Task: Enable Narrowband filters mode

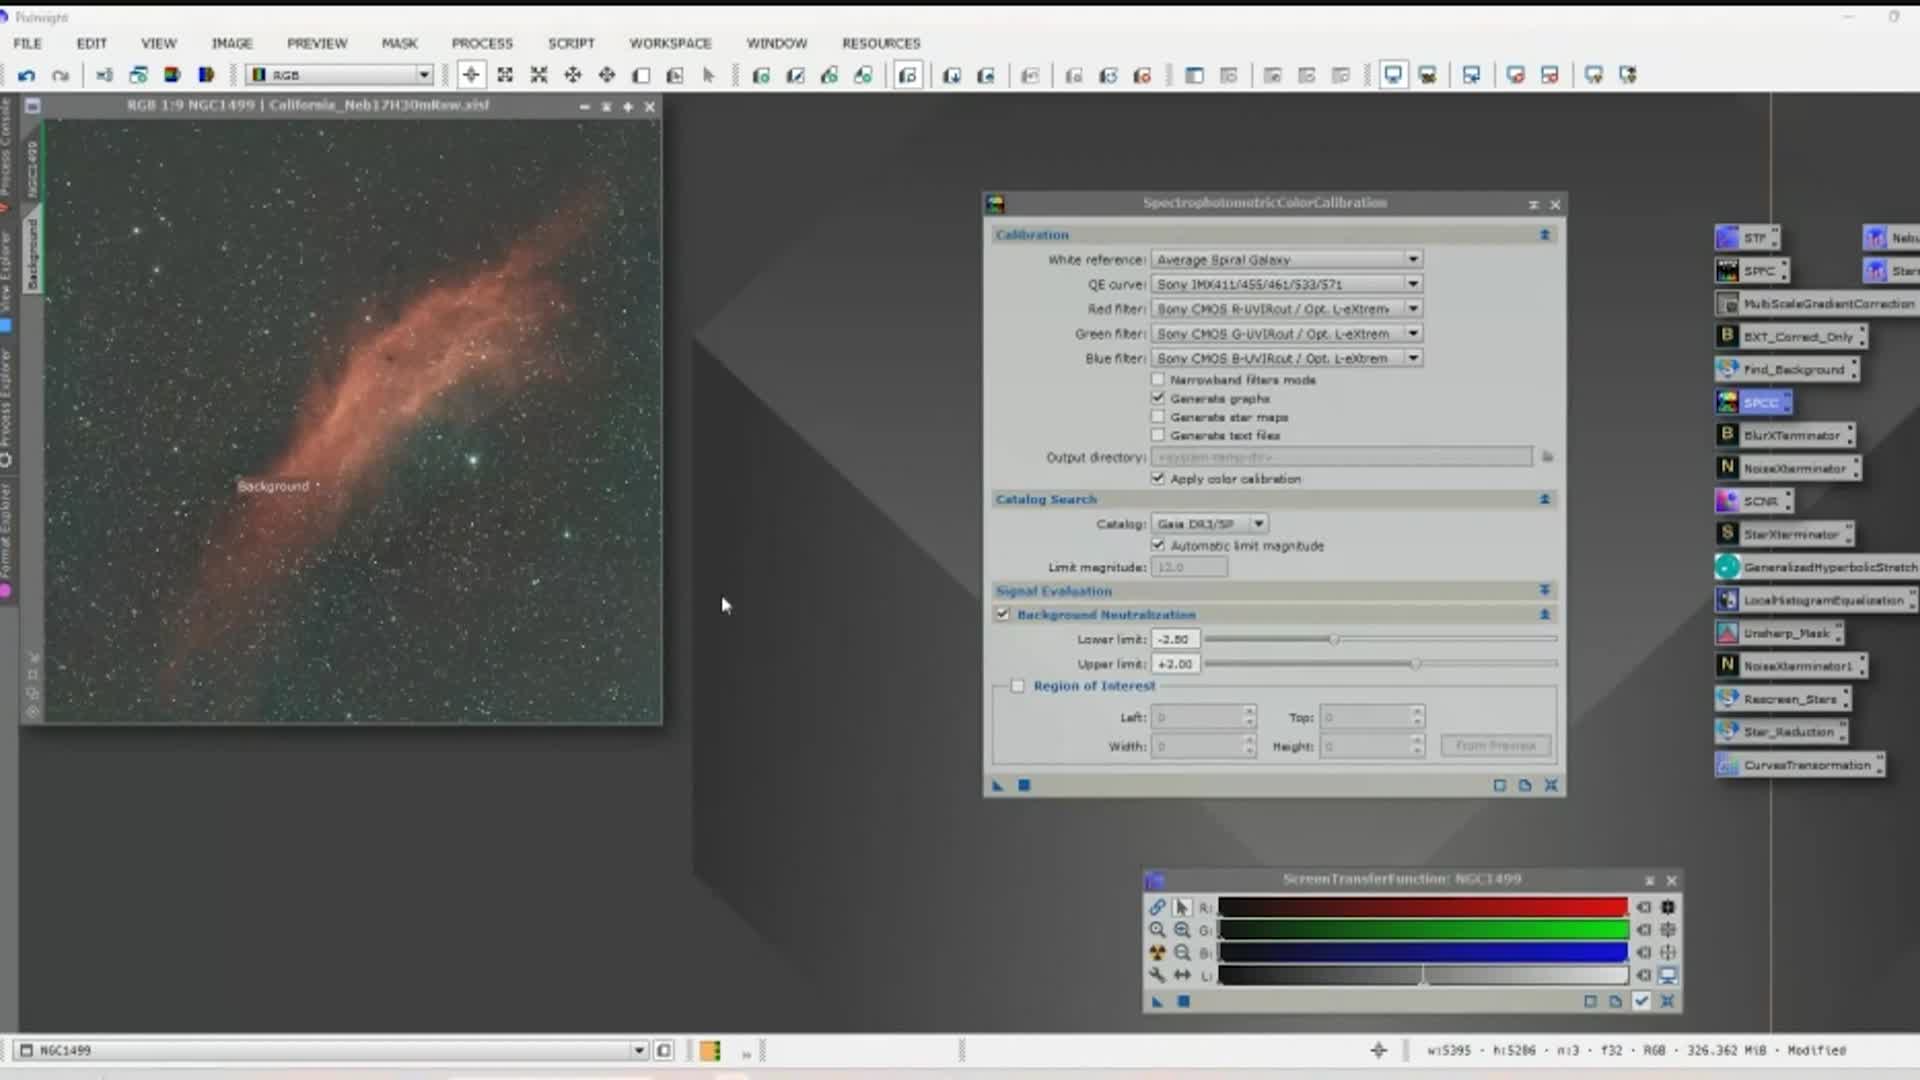Action: (1159, 379)
